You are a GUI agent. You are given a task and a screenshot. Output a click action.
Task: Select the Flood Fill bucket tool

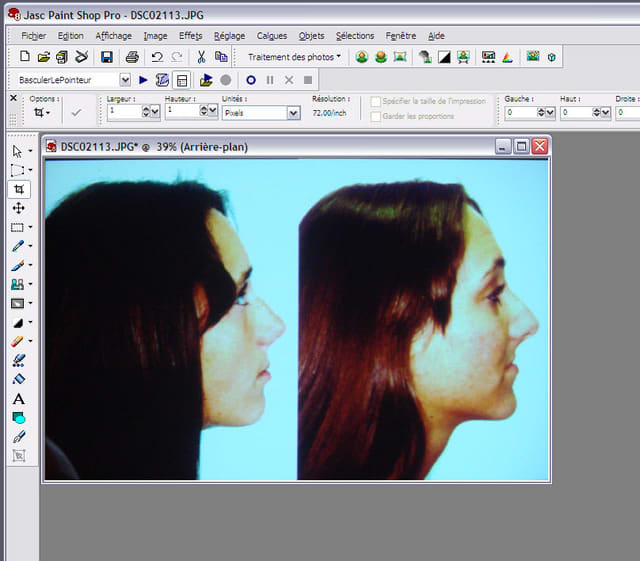pos(18,379)
